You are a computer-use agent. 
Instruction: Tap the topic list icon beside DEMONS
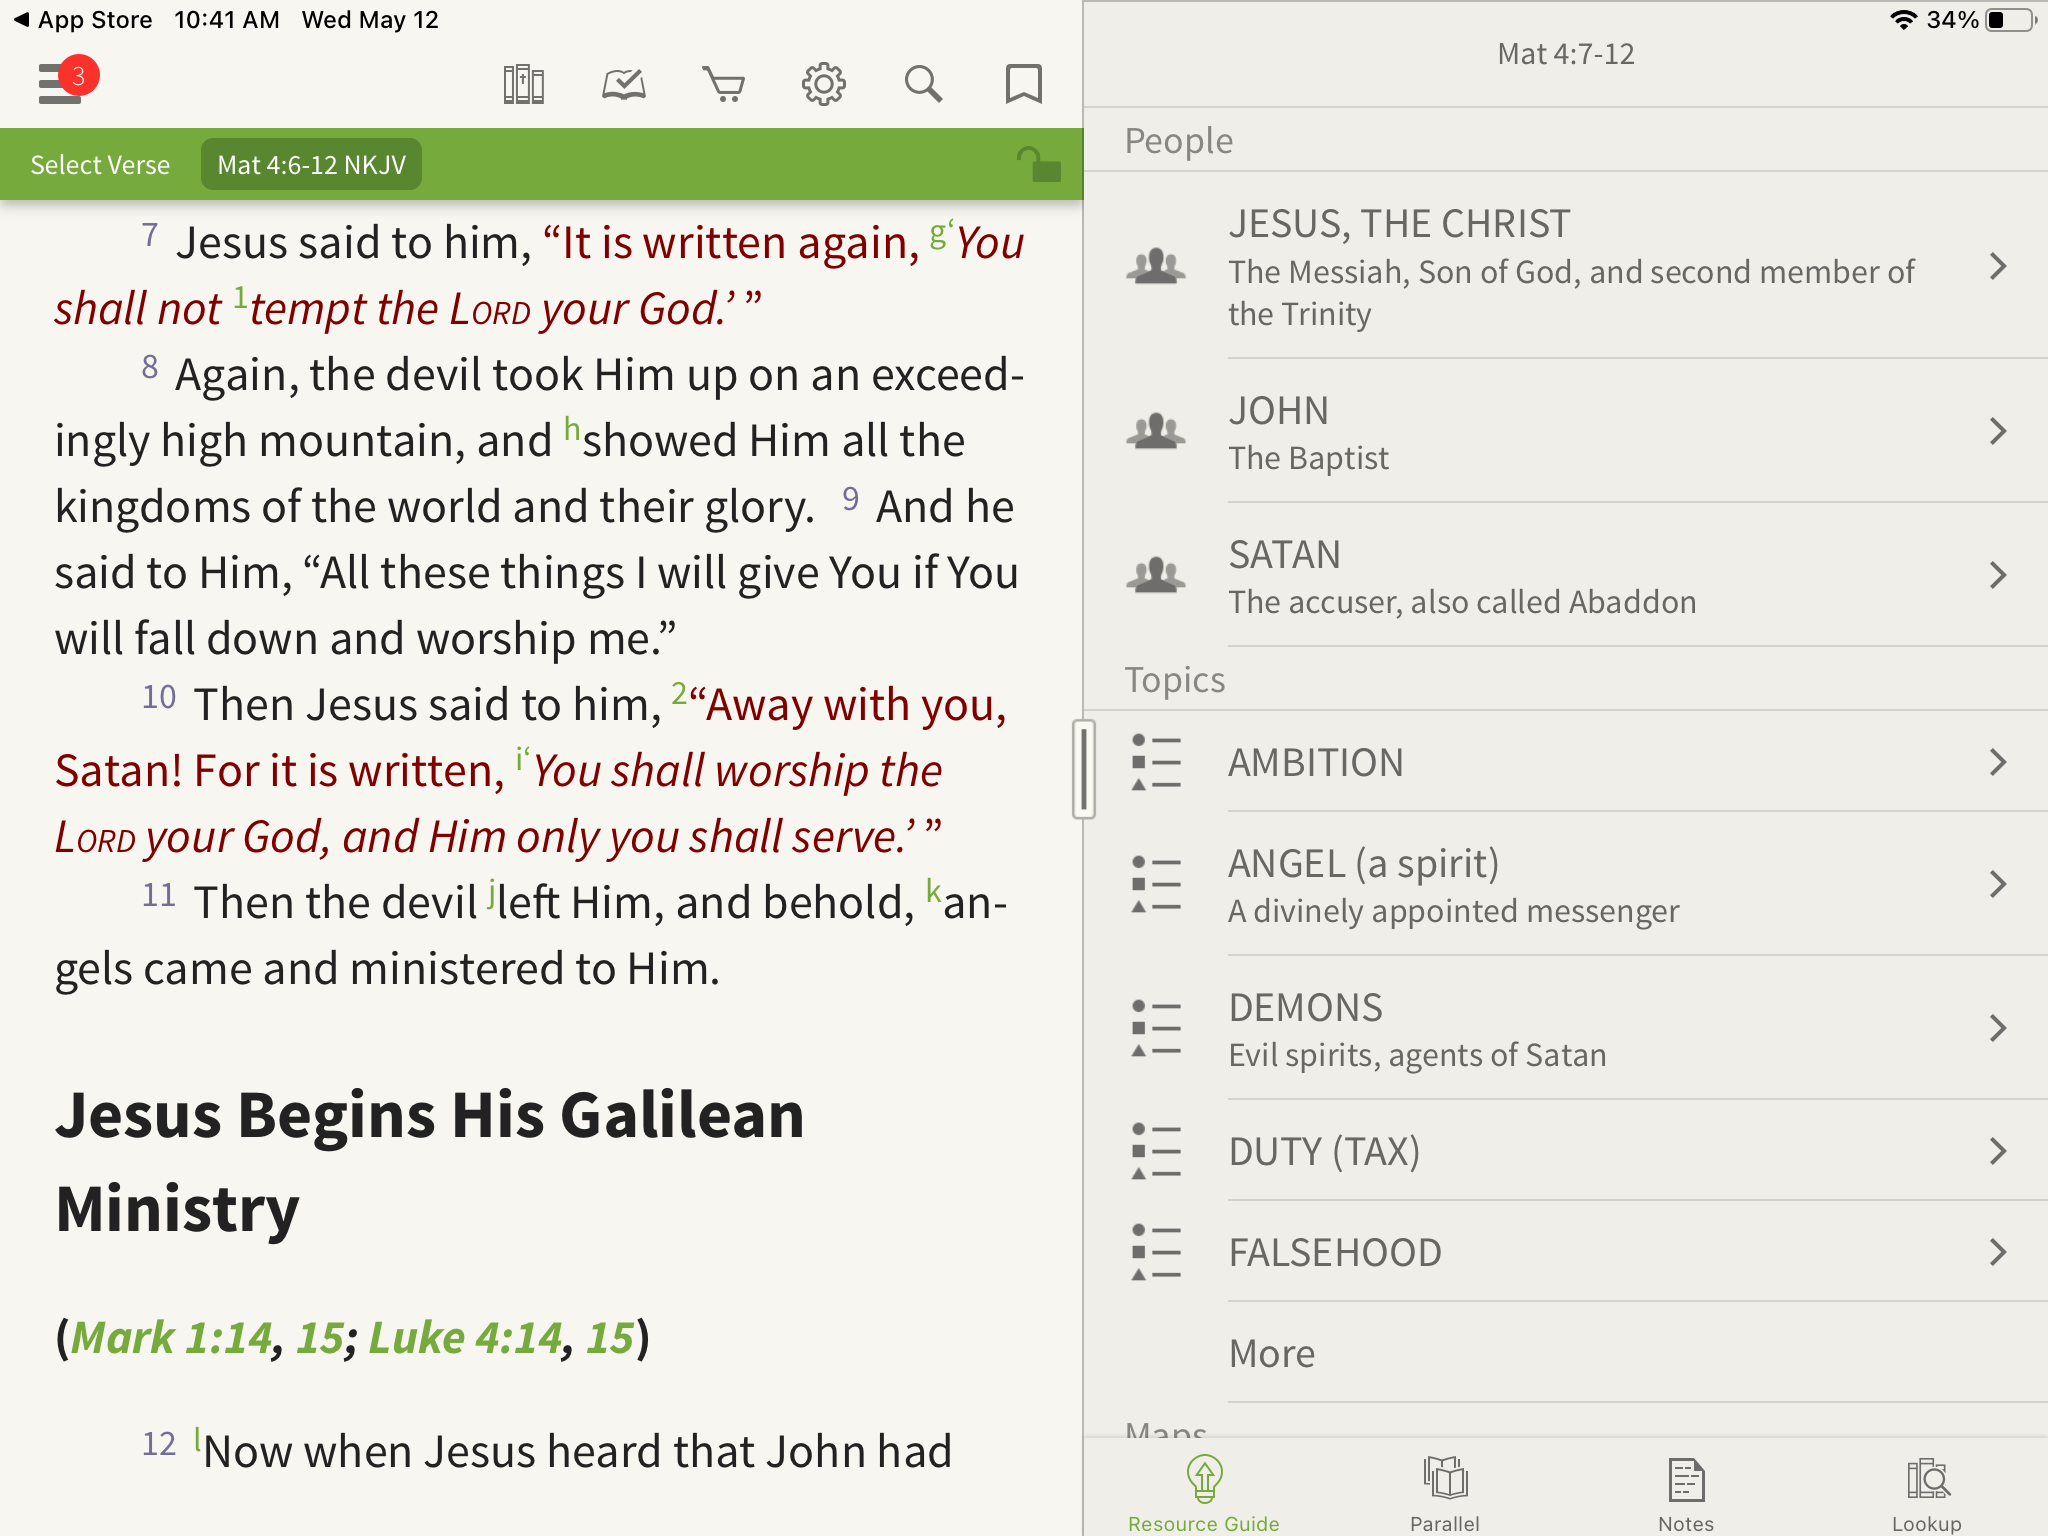click(x=1156, y=1028)
